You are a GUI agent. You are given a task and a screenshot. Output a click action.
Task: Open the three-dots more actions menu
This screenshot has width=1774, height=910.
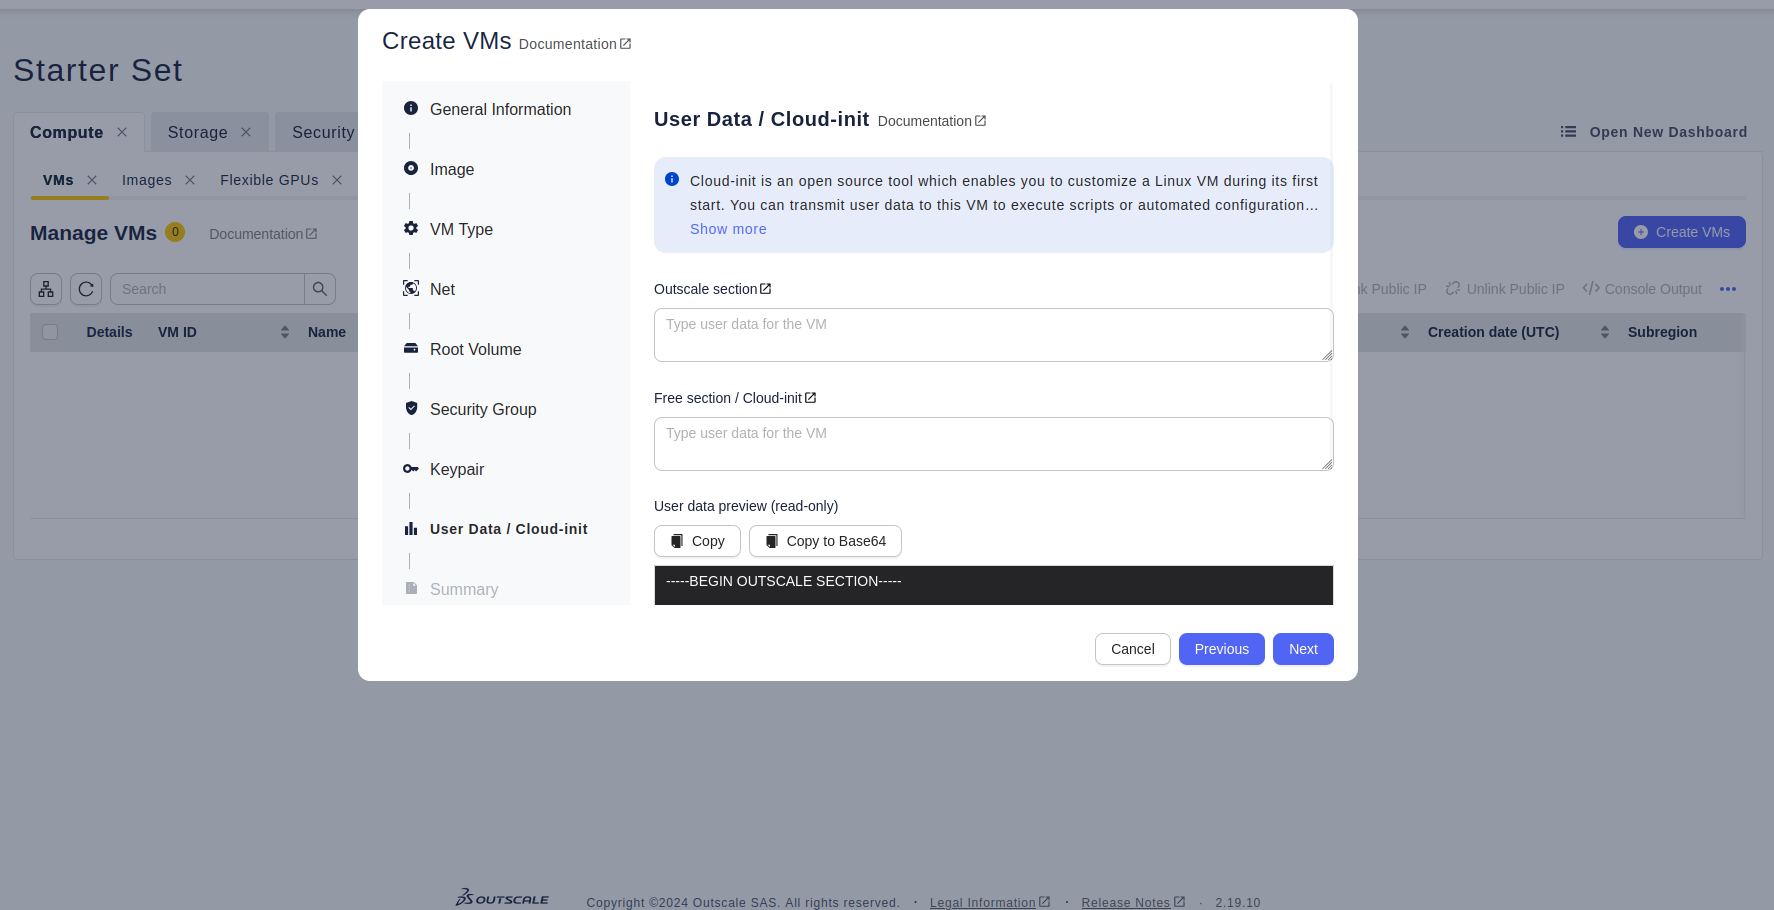pos(1727,289)
